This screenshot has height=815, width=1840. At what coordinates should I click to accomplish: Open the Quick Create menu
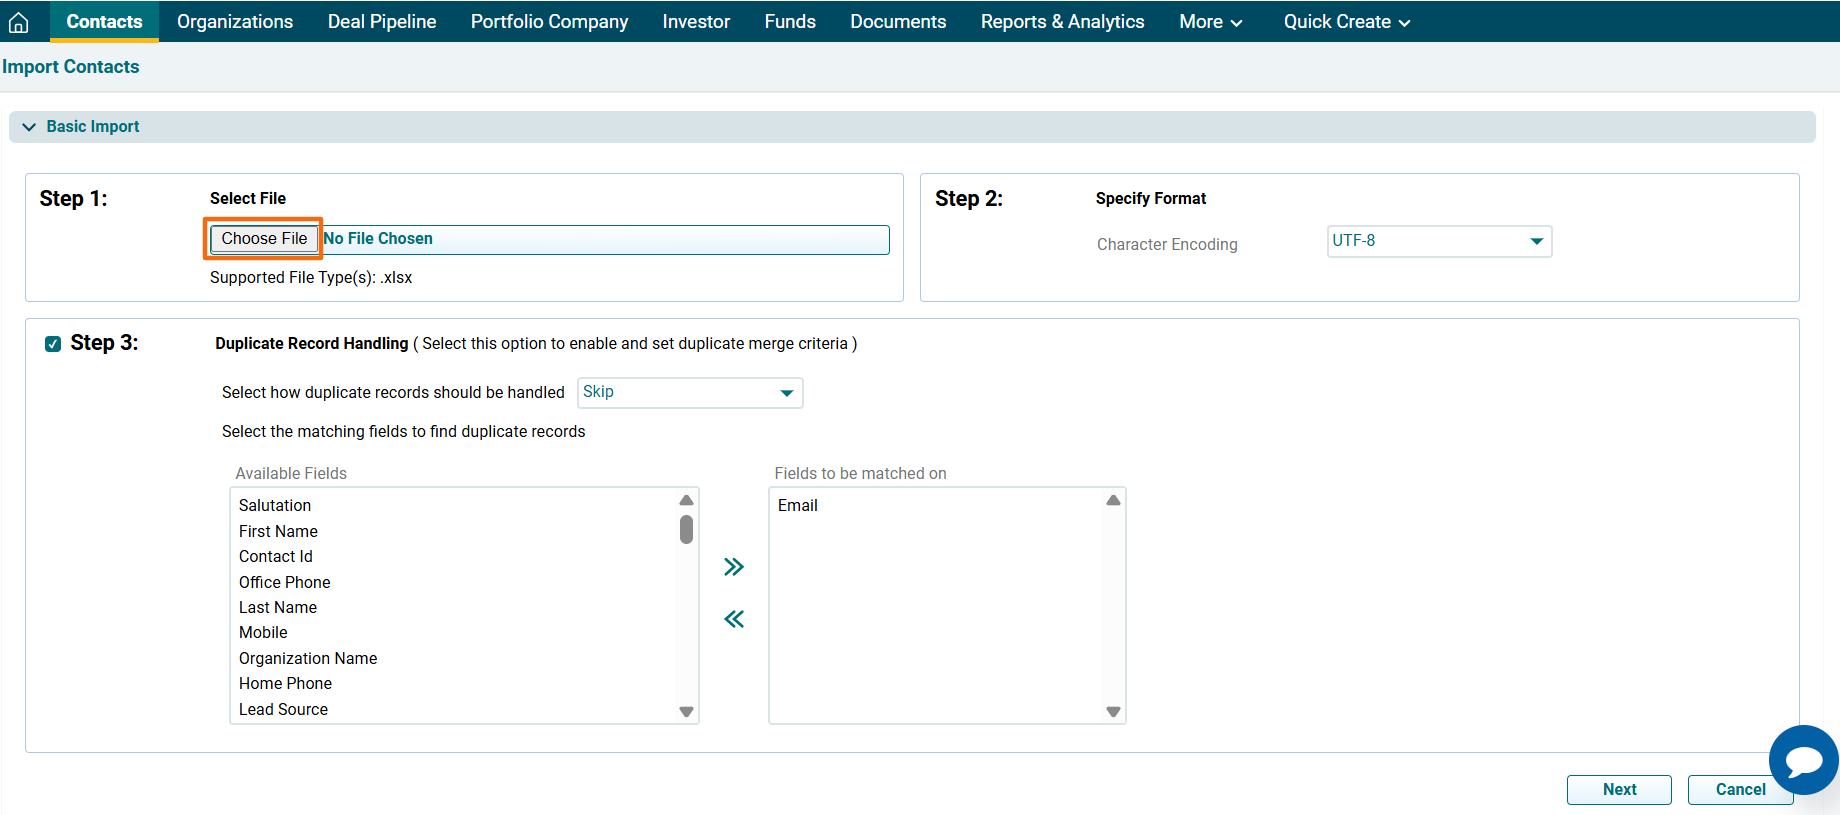click(x=1346, y=22)
